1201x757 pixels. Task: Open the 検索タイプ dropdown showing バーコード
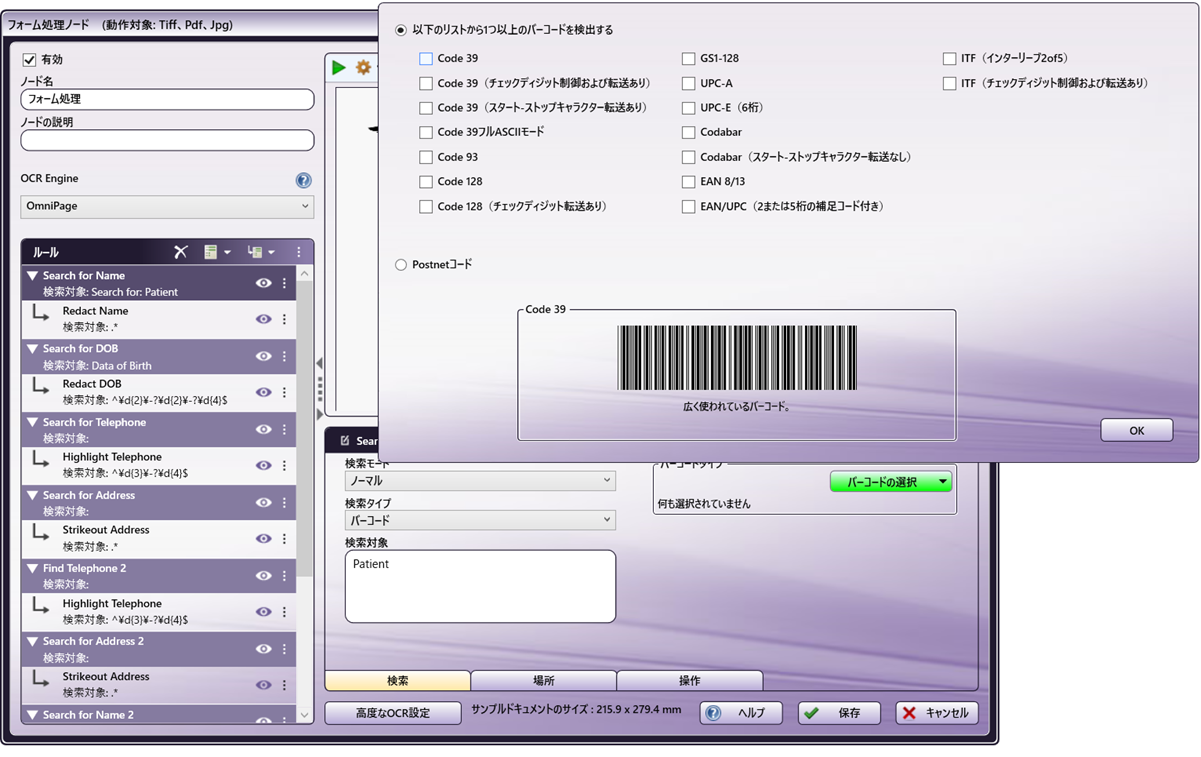(480, 520)
